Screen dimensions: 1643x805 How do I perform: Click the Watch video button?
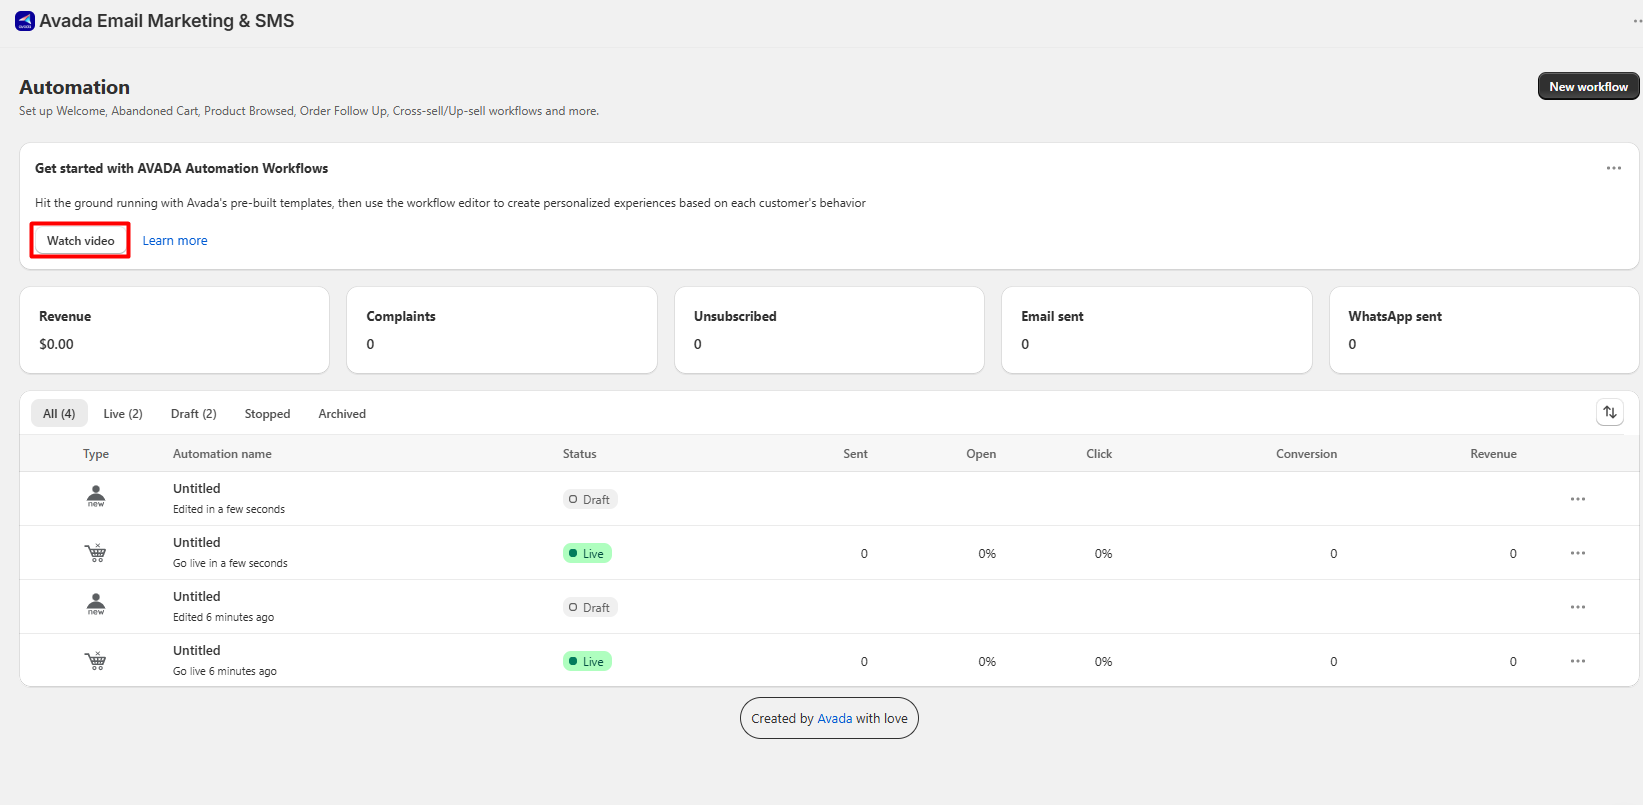[x=80, y=240]
